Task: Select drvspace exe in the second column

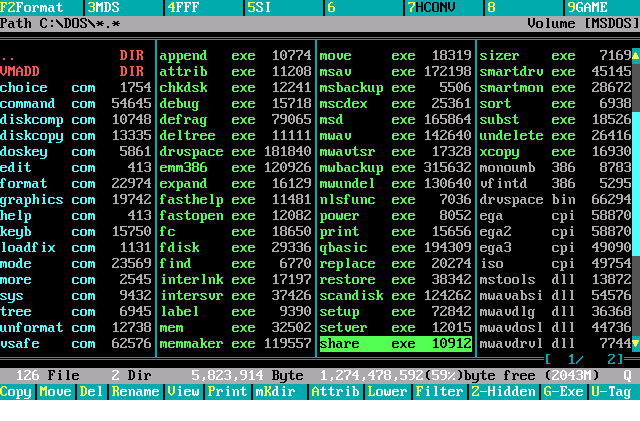Action: [x=236, y=151]
